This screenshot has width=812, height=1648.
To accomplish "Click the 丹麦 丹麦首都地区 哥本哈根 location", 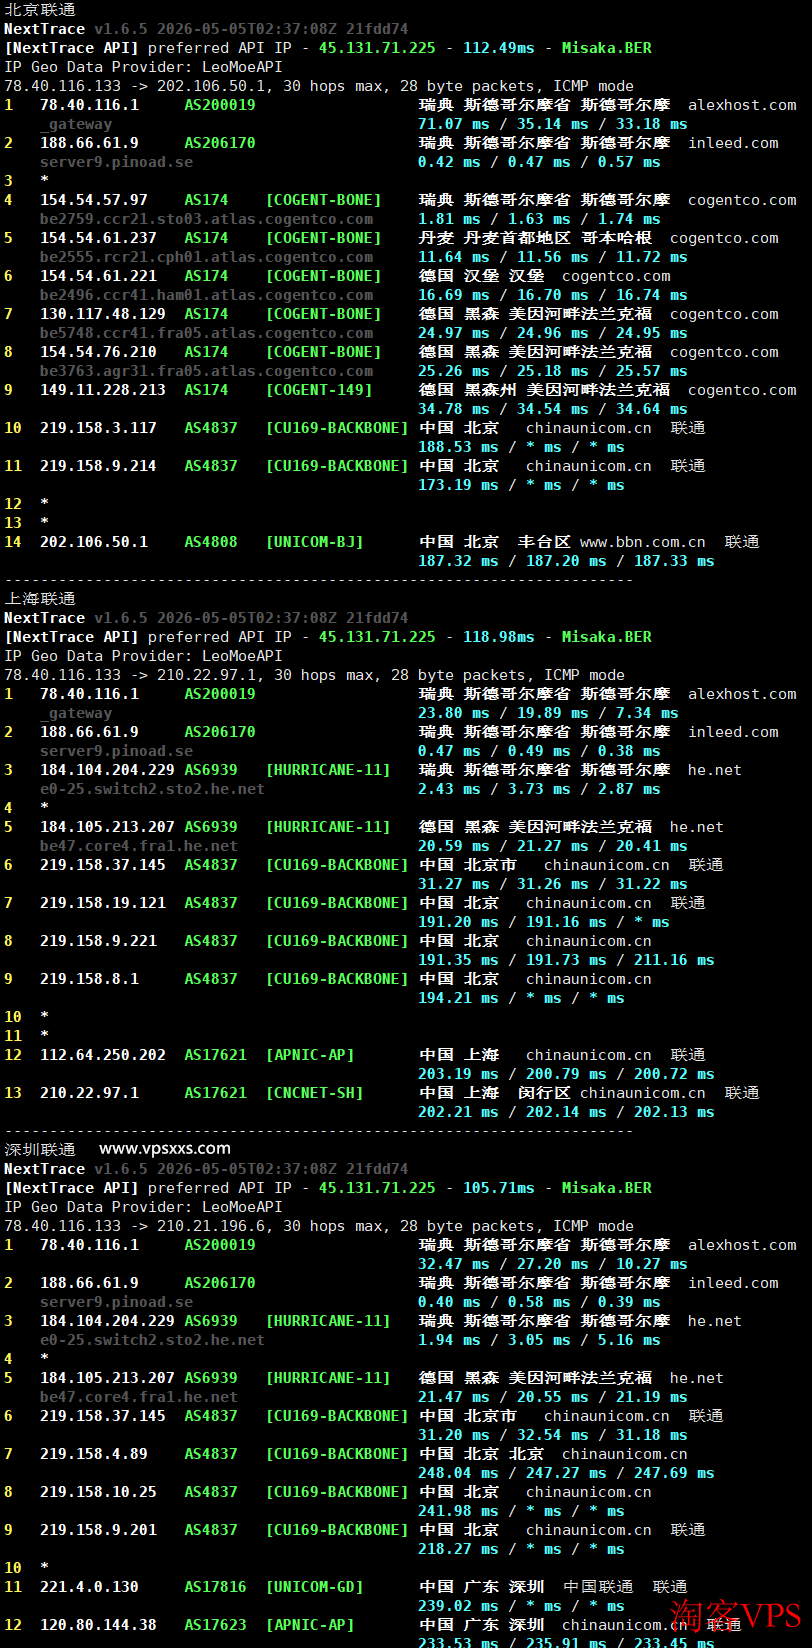I will [x=535, y=238].
